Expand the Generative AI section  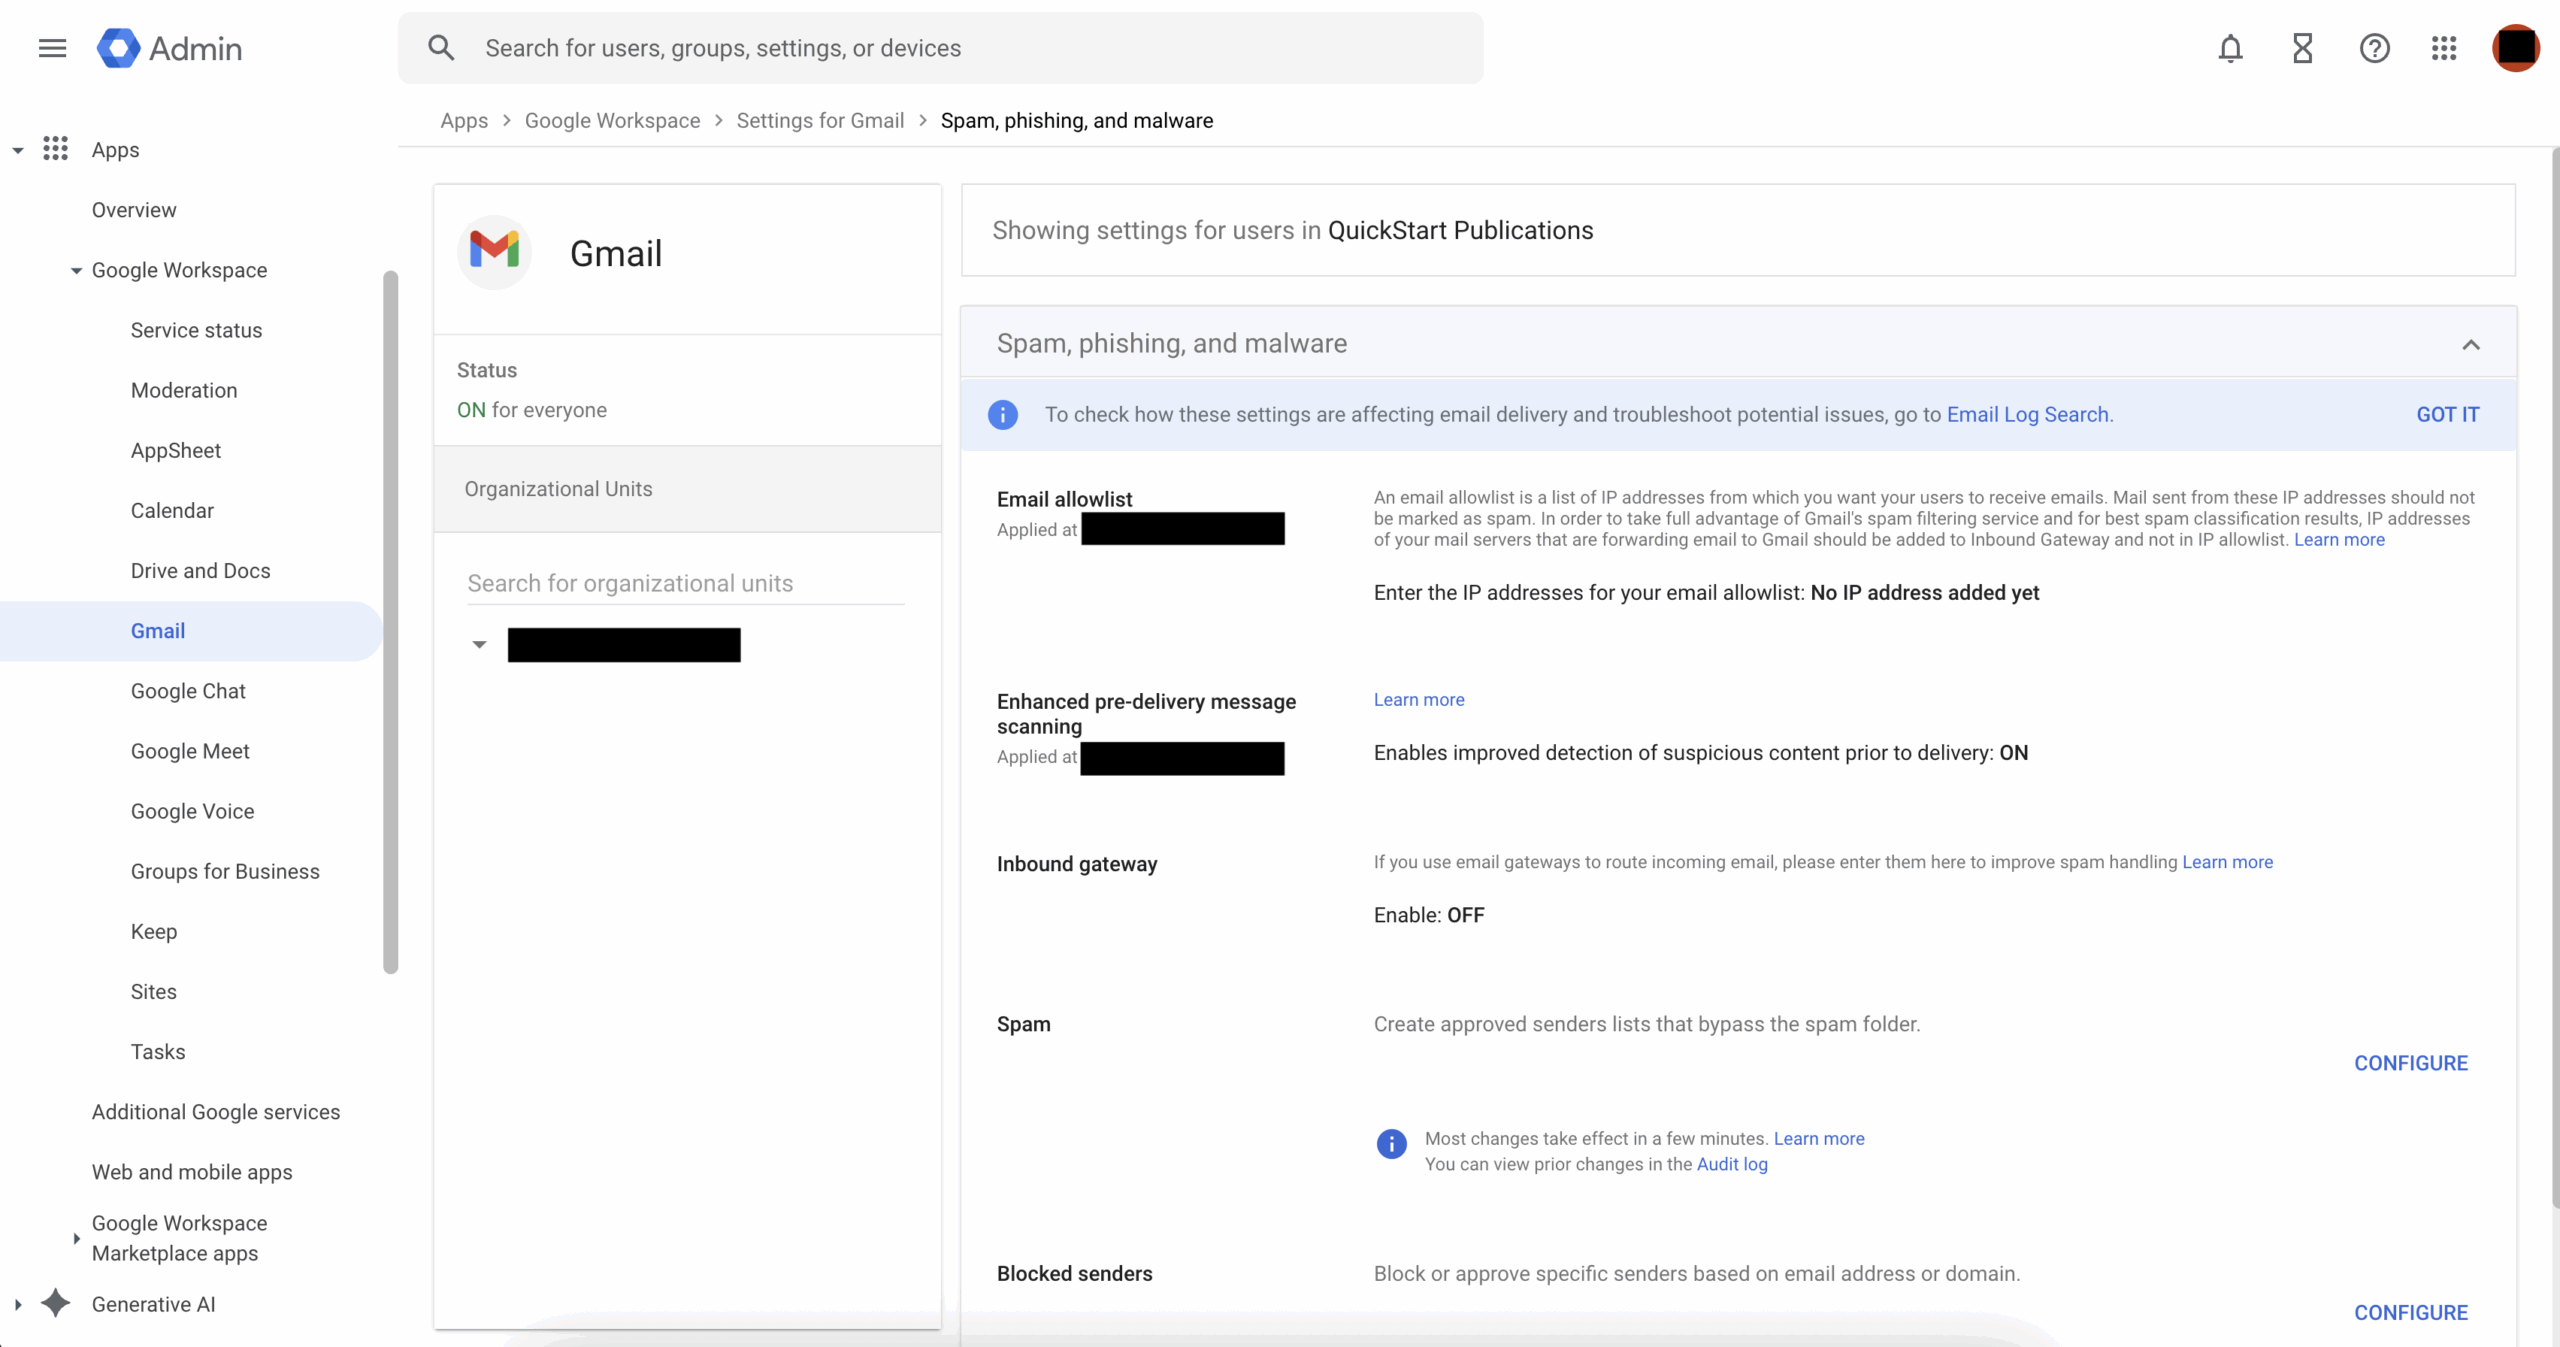pos(18,1304)
